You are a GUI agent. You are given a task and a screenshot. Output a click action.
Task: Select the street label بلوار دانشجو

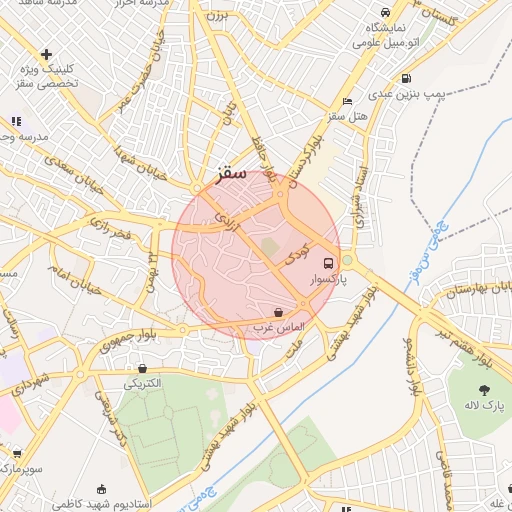(x=412, y=367)
